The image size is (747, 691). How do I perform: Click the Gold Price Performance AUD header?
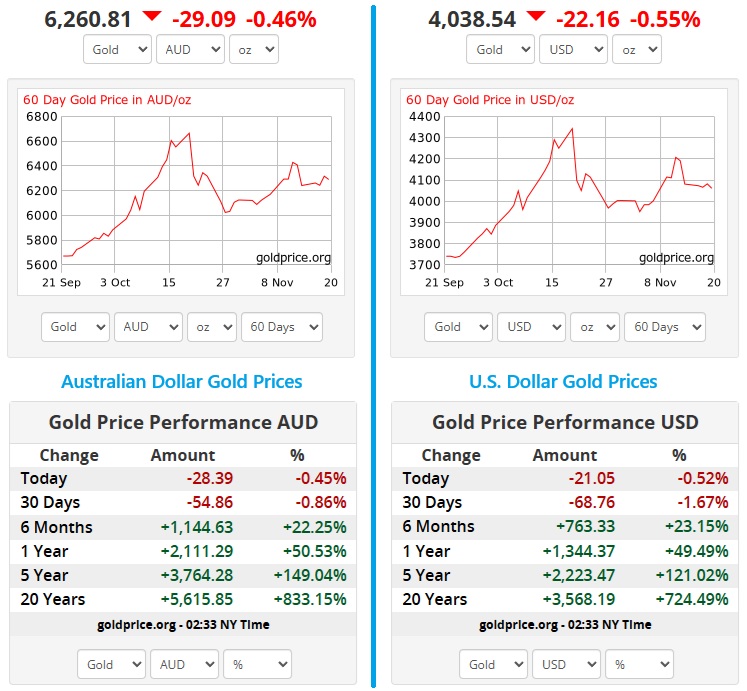click(183, 422)
